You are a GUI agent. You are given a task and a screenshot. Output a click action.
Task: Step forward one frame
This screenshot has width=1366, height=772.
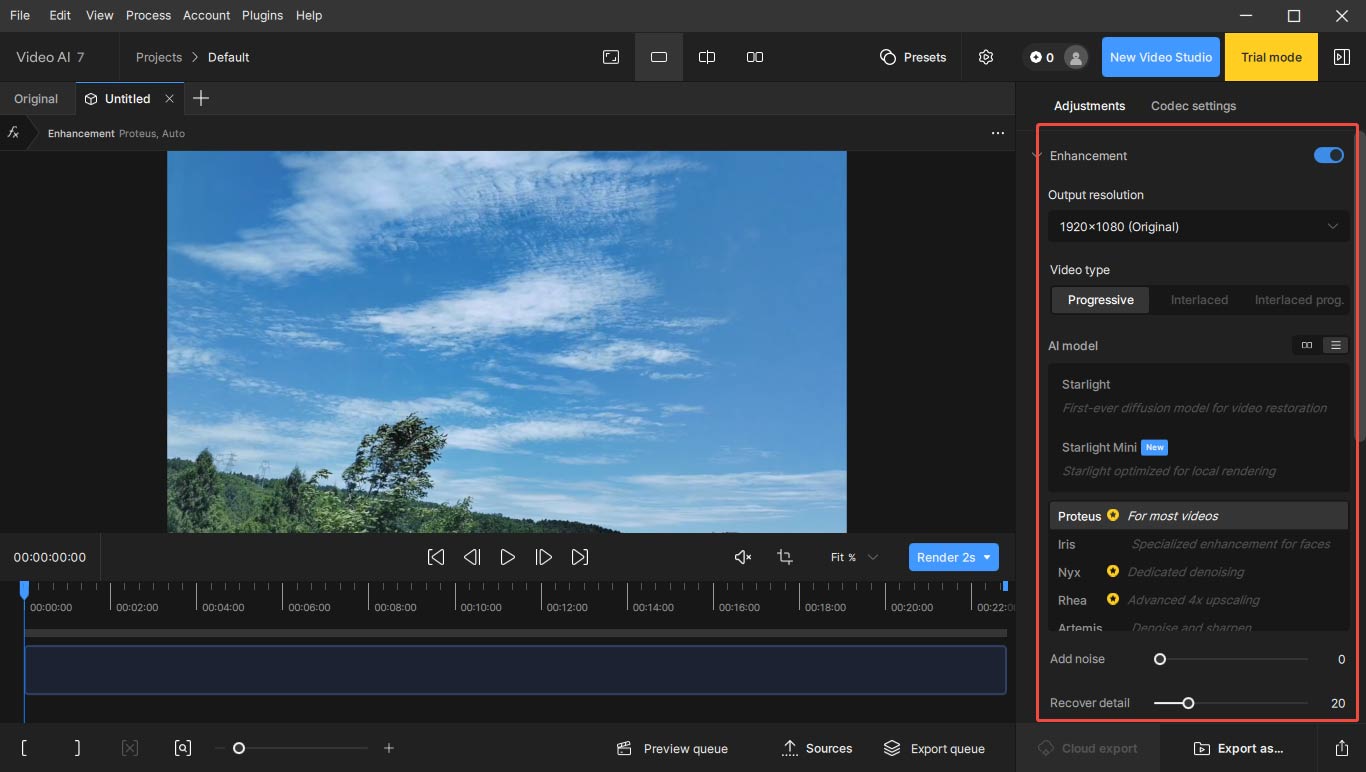pos(544,557)
